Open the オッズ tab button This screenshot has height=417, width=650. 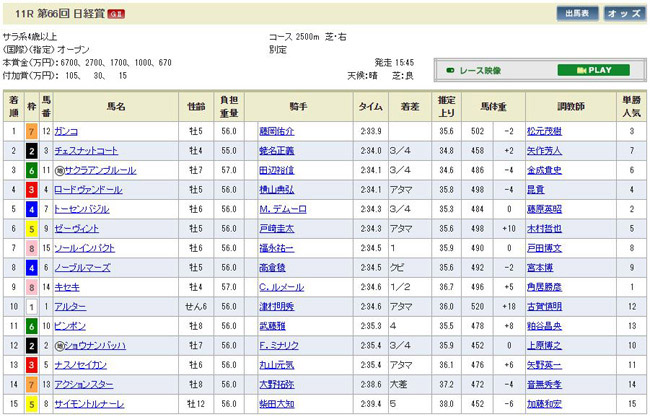[623, 13]
